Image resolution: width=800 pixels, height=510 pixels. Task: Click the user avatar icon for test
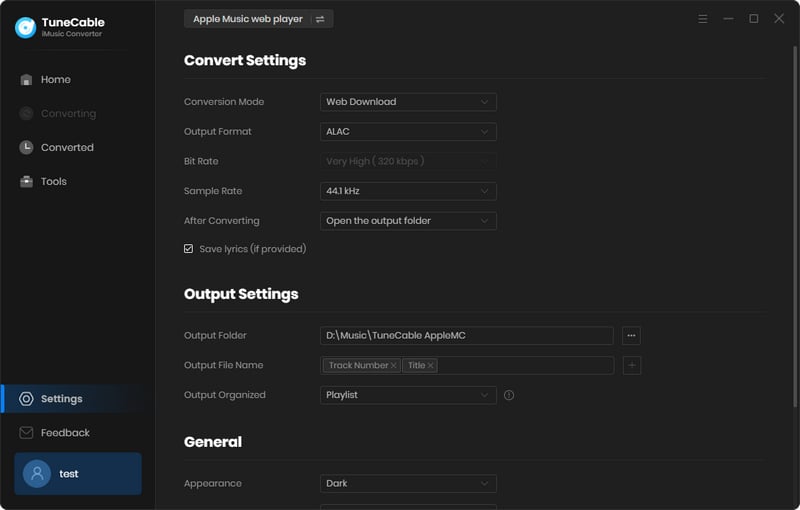[x=37, y=474]
